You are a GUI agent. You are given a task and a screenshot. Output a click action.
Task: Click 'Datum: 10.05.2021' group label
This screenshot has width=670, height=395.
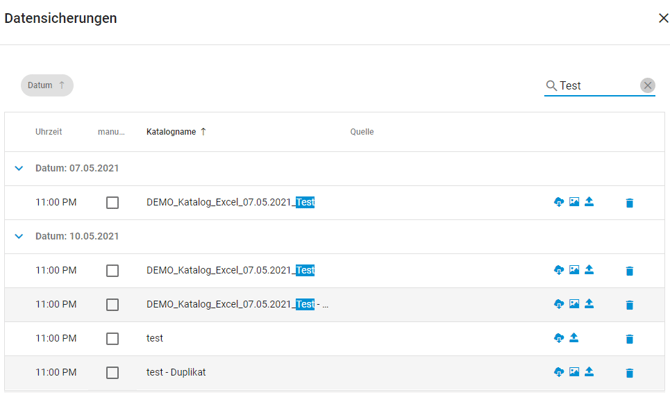[x=77, y=236]
